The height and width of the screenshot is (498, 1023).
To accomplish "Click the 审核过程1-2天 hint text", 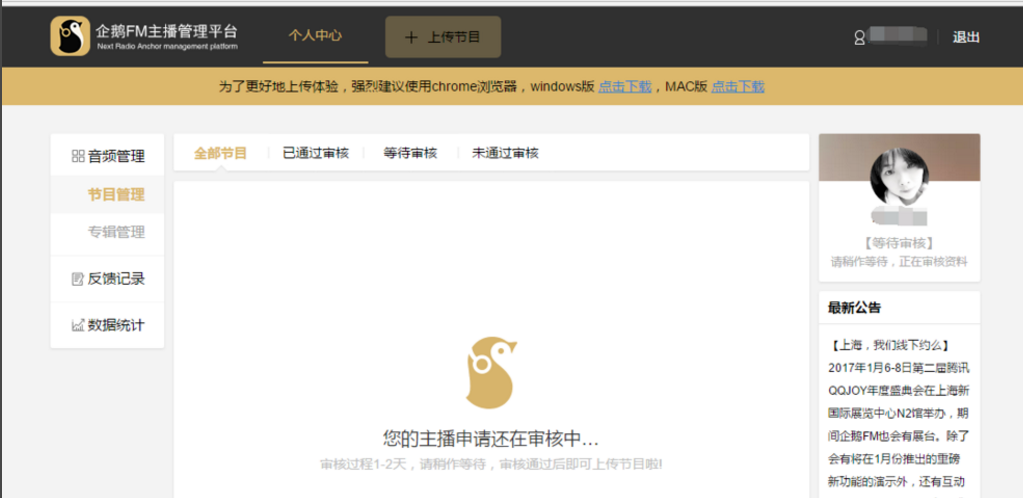I will (x=491, y=465).
